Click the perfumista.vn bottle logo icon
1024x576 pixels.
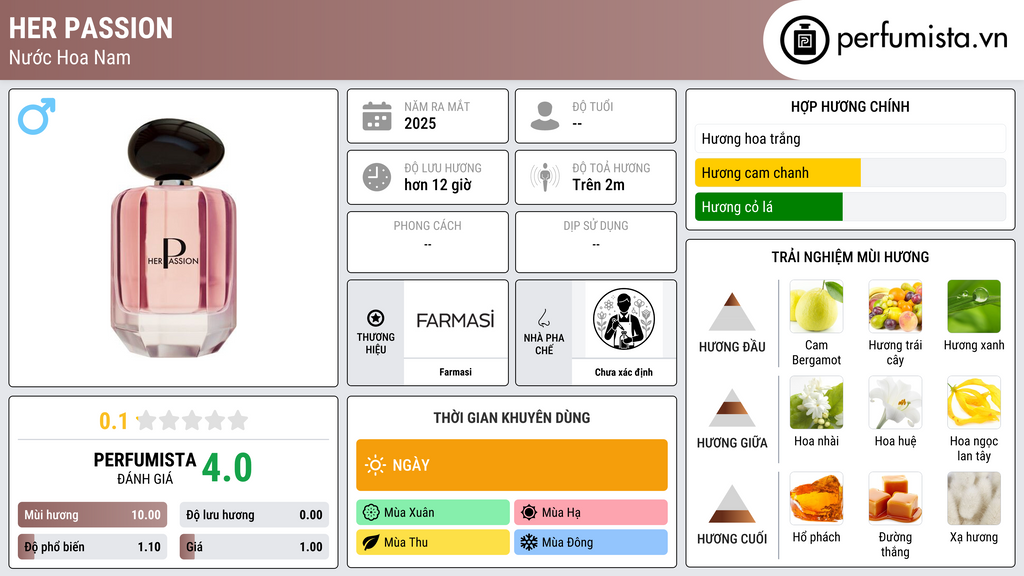tap(804, 40)
